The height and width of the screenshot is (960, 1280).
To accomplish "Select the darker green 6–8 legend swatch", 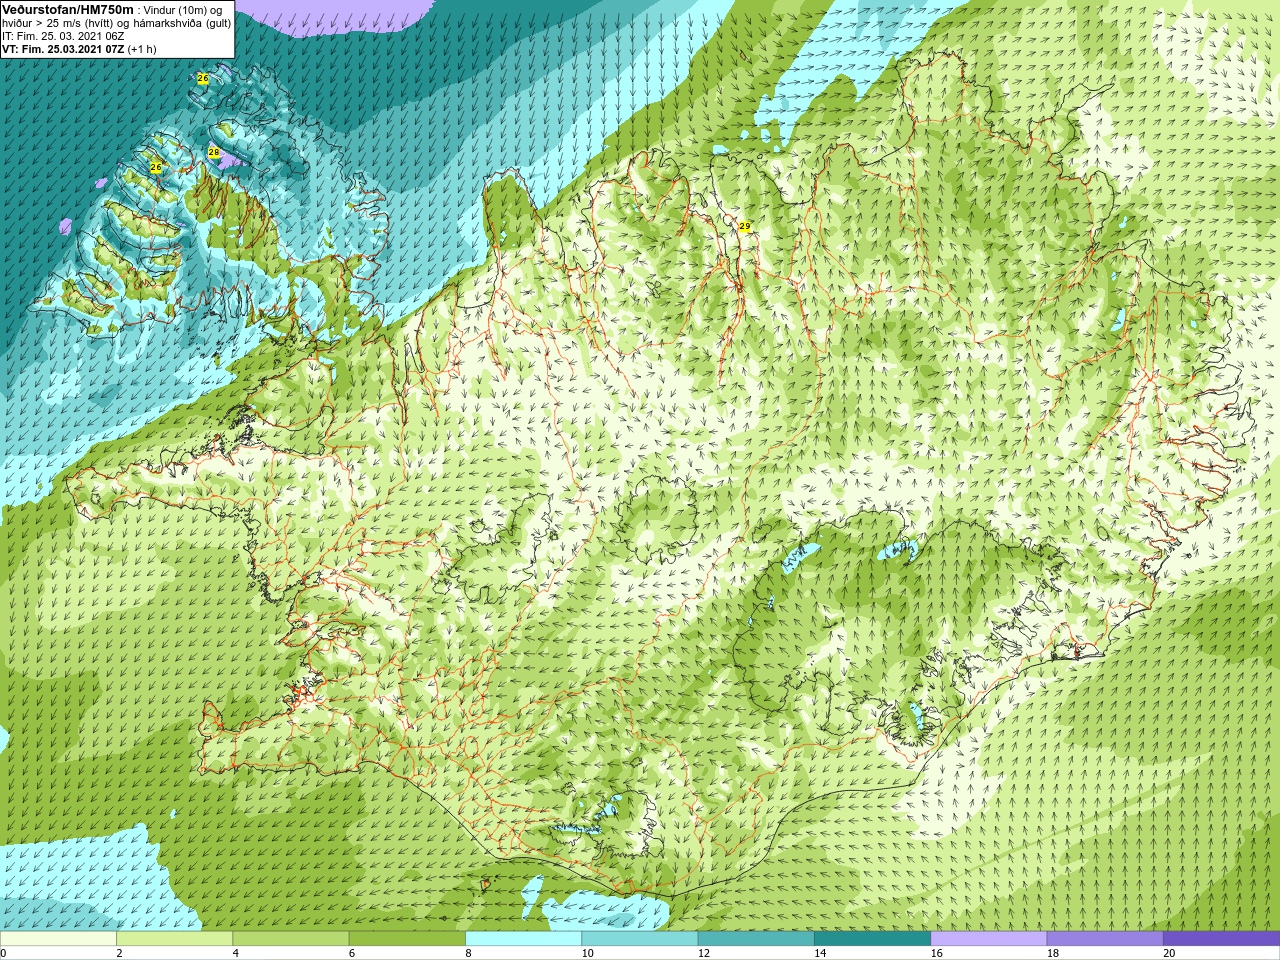I will click(407, 939).
